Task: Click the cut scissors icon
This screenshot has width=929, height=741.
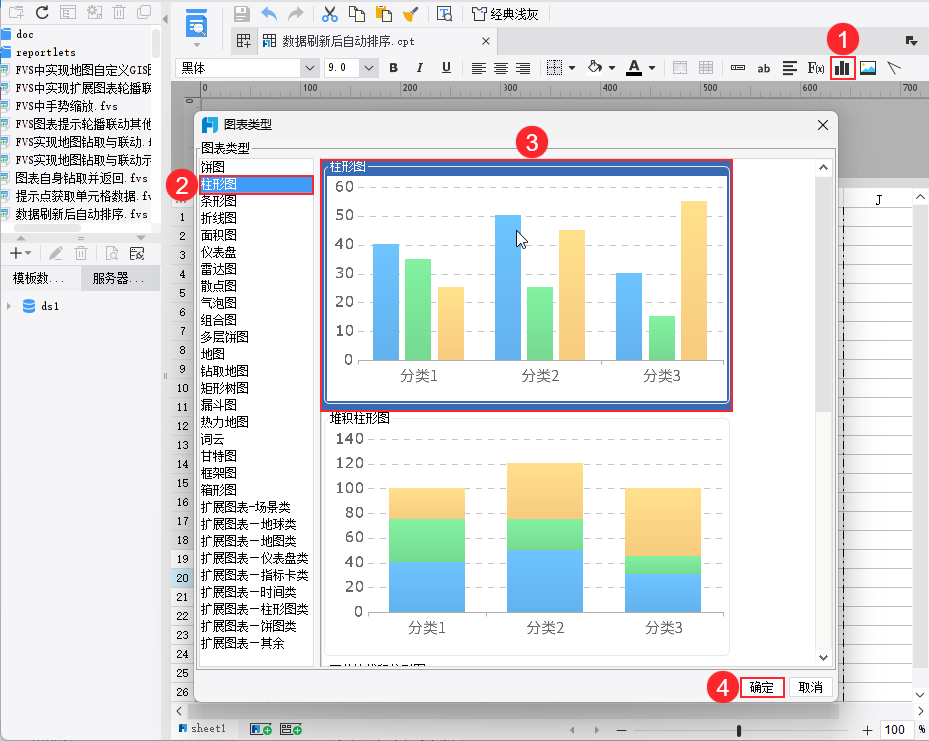Action: coord(329,14)
